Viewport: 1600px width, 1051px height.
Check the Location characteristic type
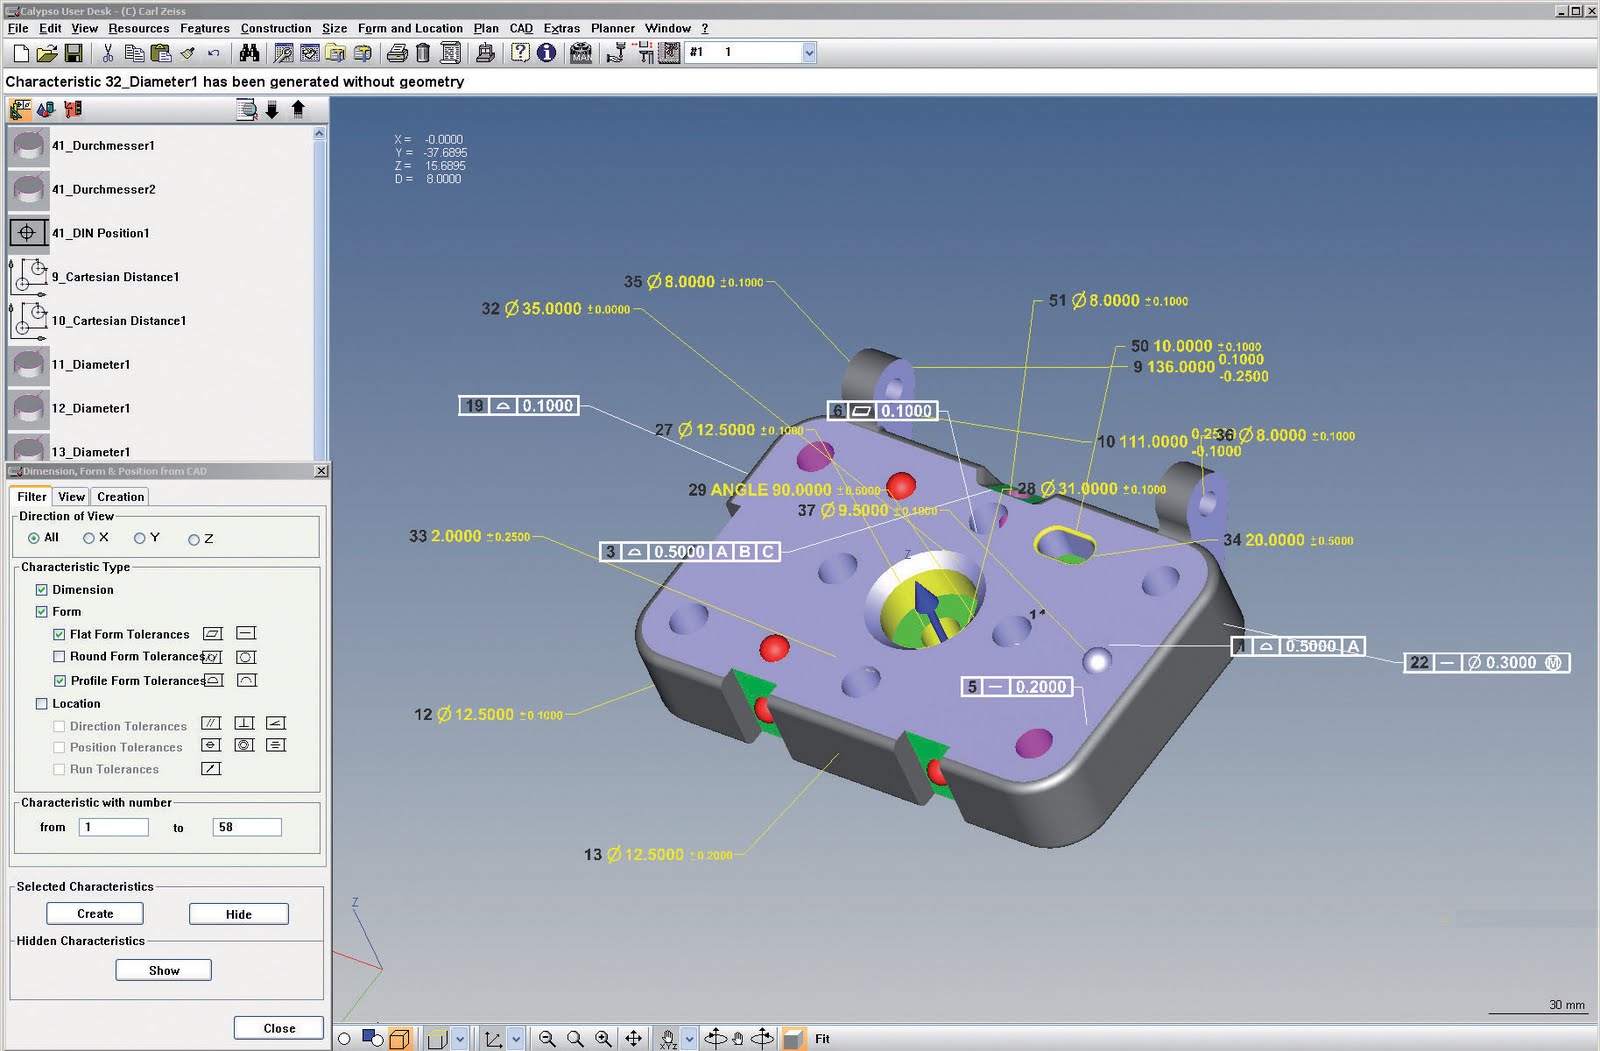[x=42, y=704]
